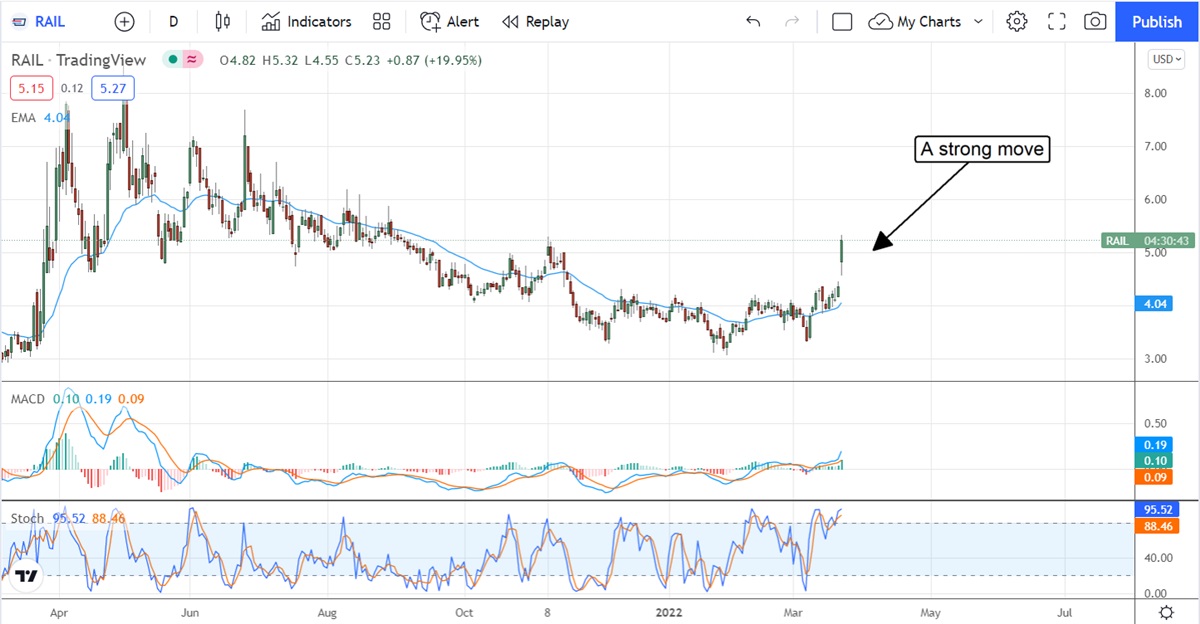The image size is (1200, 624).
Task: Select the 'A strong move' annotation
Action: point(982,150)
